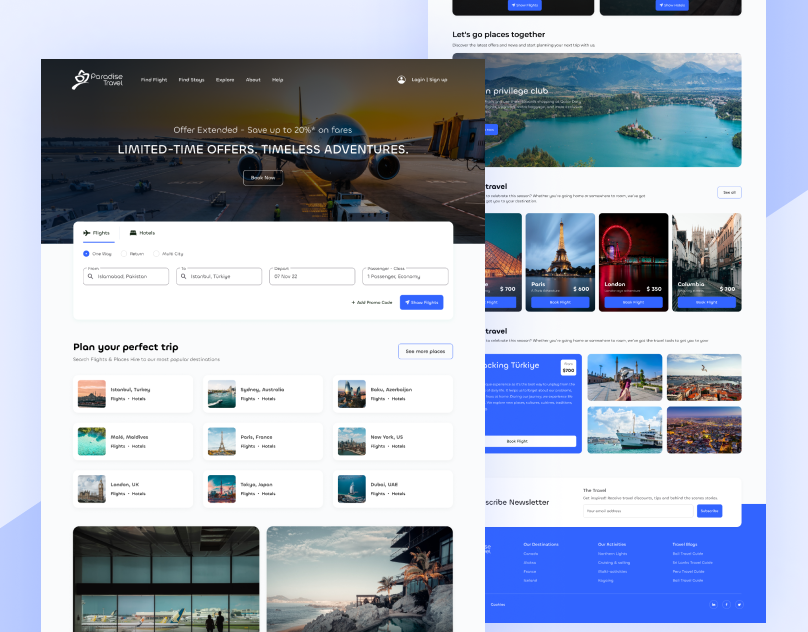808x632 pixels.
Task: Click Book Flight on the London card
Action: coord(633,303)
